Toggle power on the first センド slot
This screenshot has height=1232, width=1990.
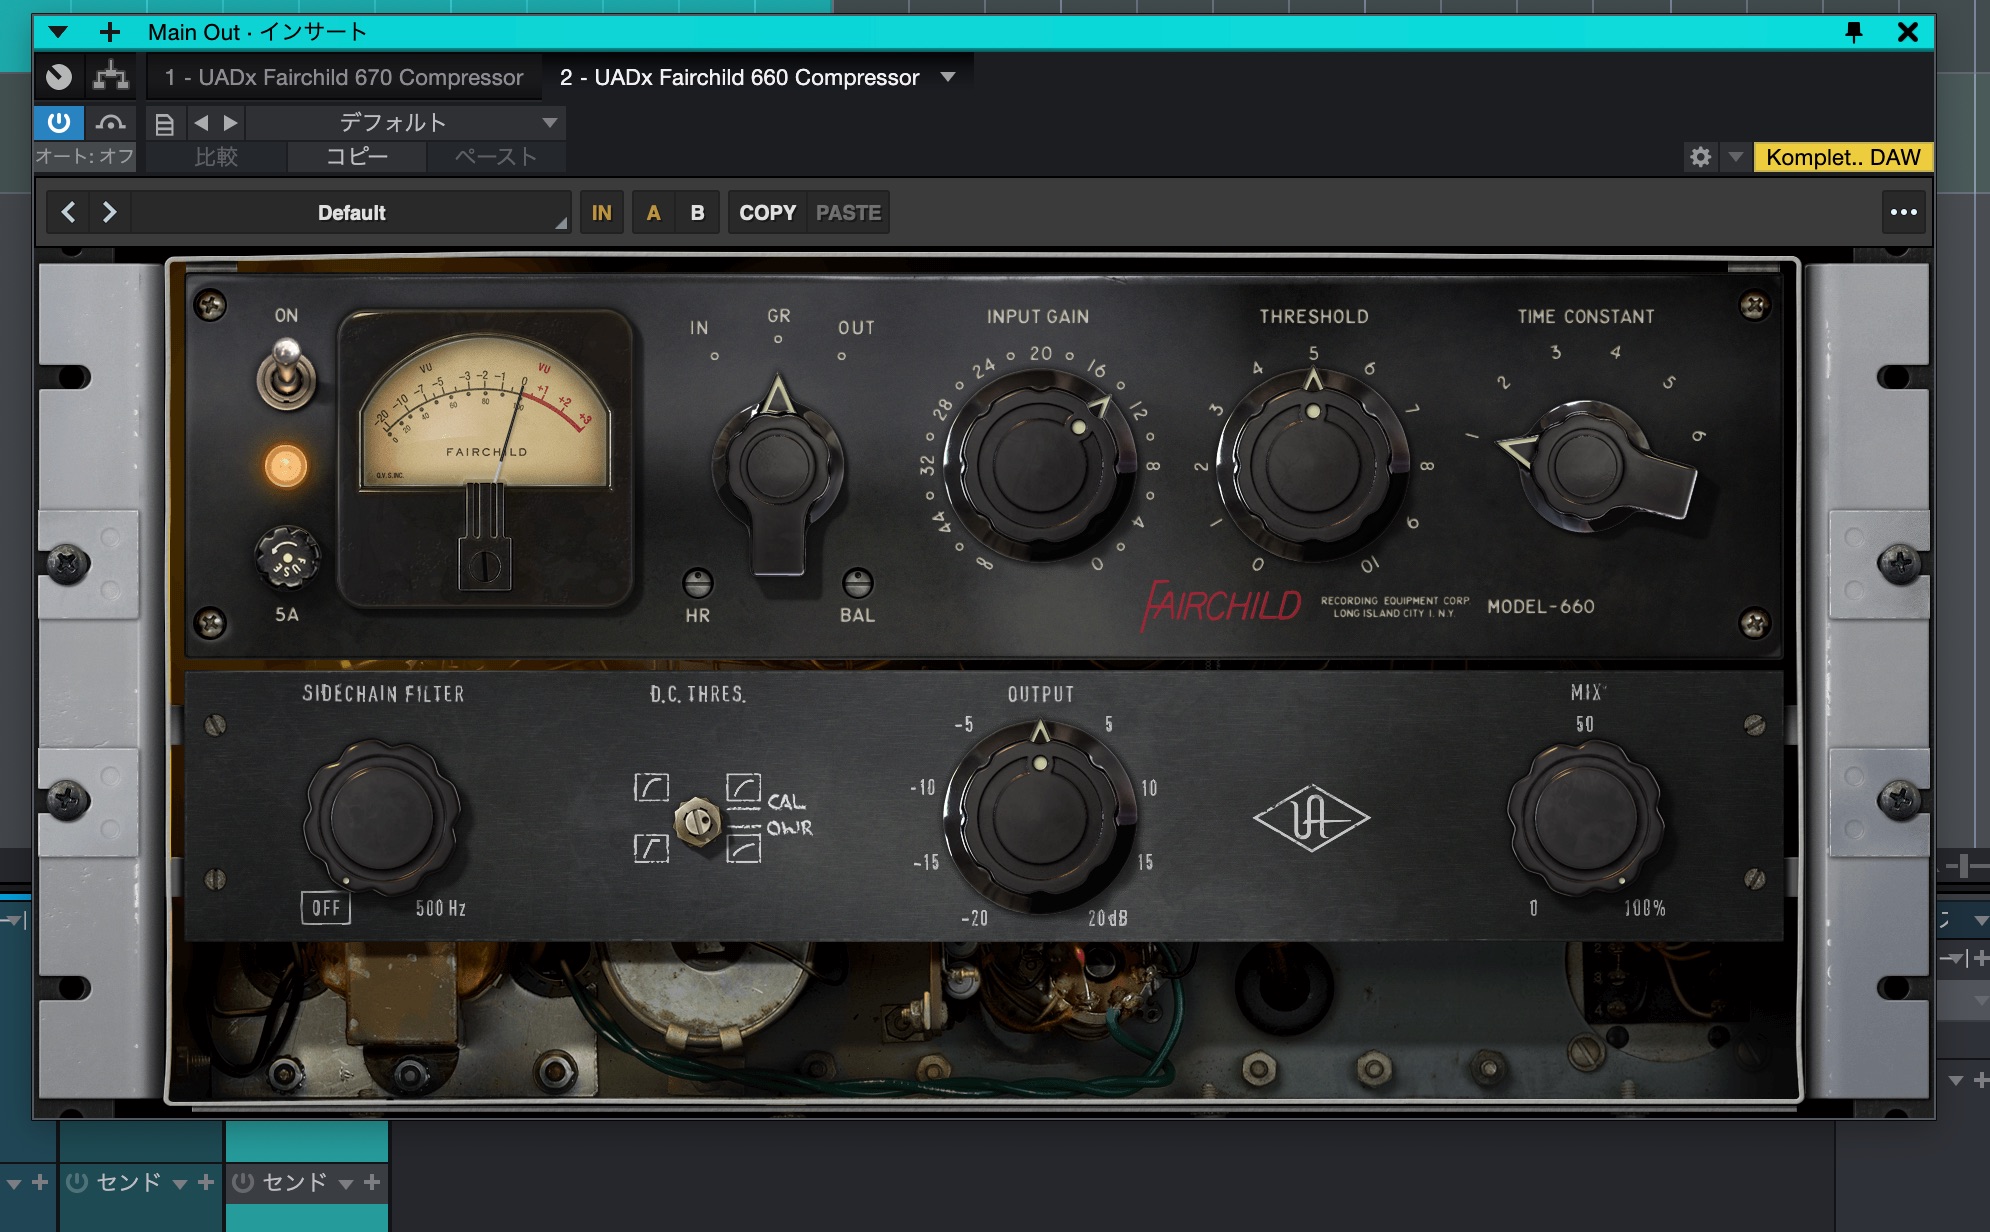pos(77,1182)
